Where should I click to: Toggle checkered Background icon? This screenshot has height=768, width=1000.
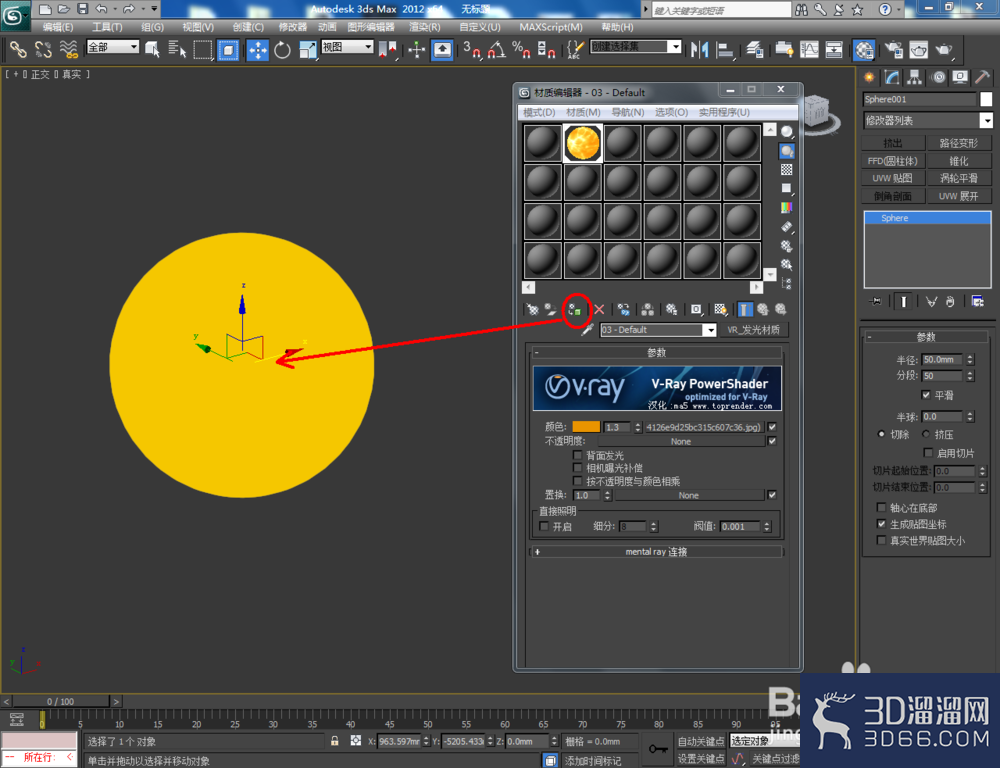[x=787, y=170]
